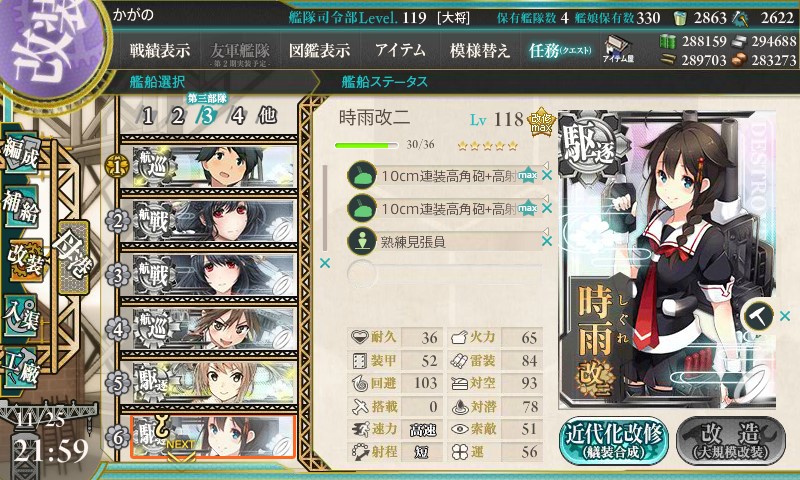
Task: Click empty fourth equipment slot
Action: pos(444,274)
